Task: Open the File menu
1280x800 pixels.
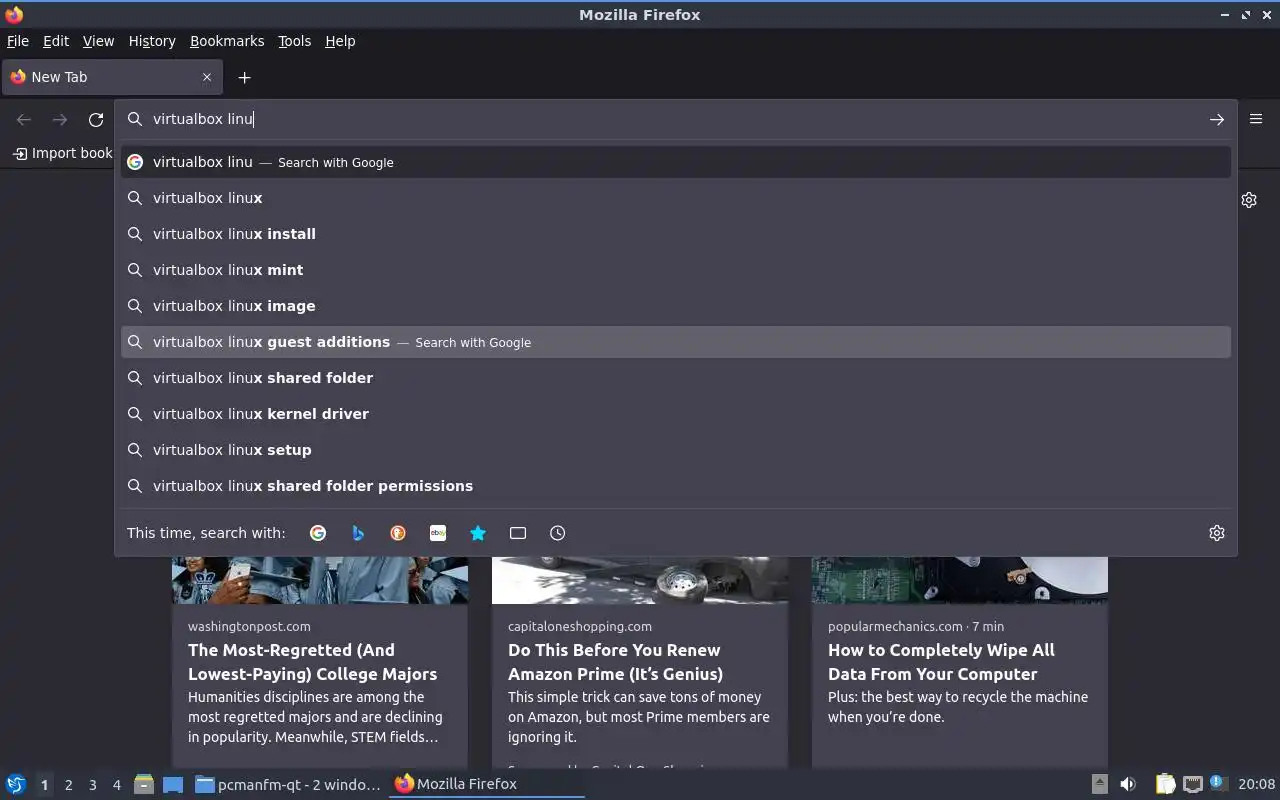Action: pyautogui.click(x=18, y=41)
